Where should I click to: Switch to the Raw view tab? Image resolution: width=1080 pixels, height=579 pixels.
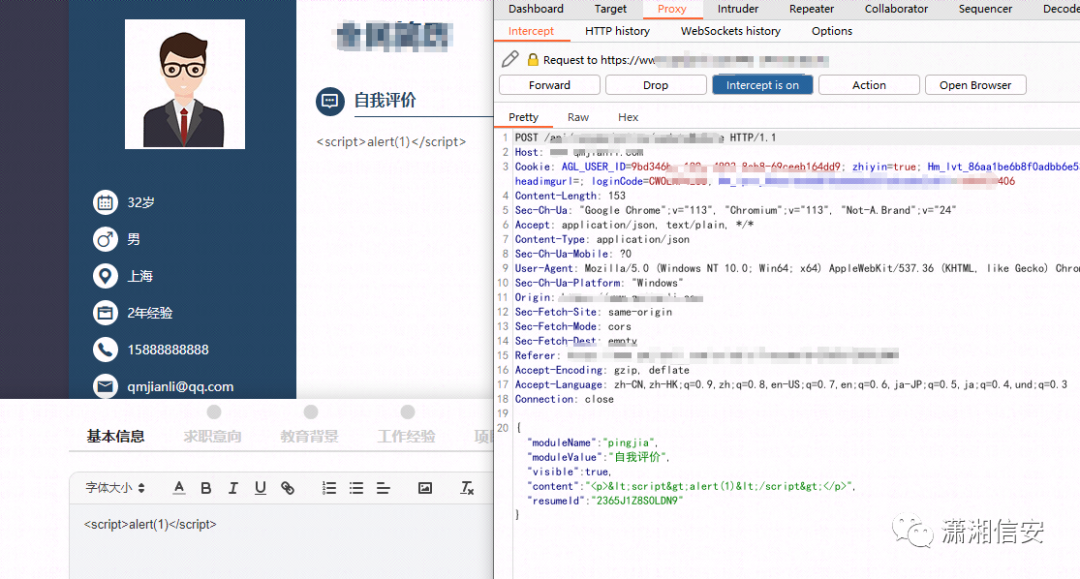[578, 117]
